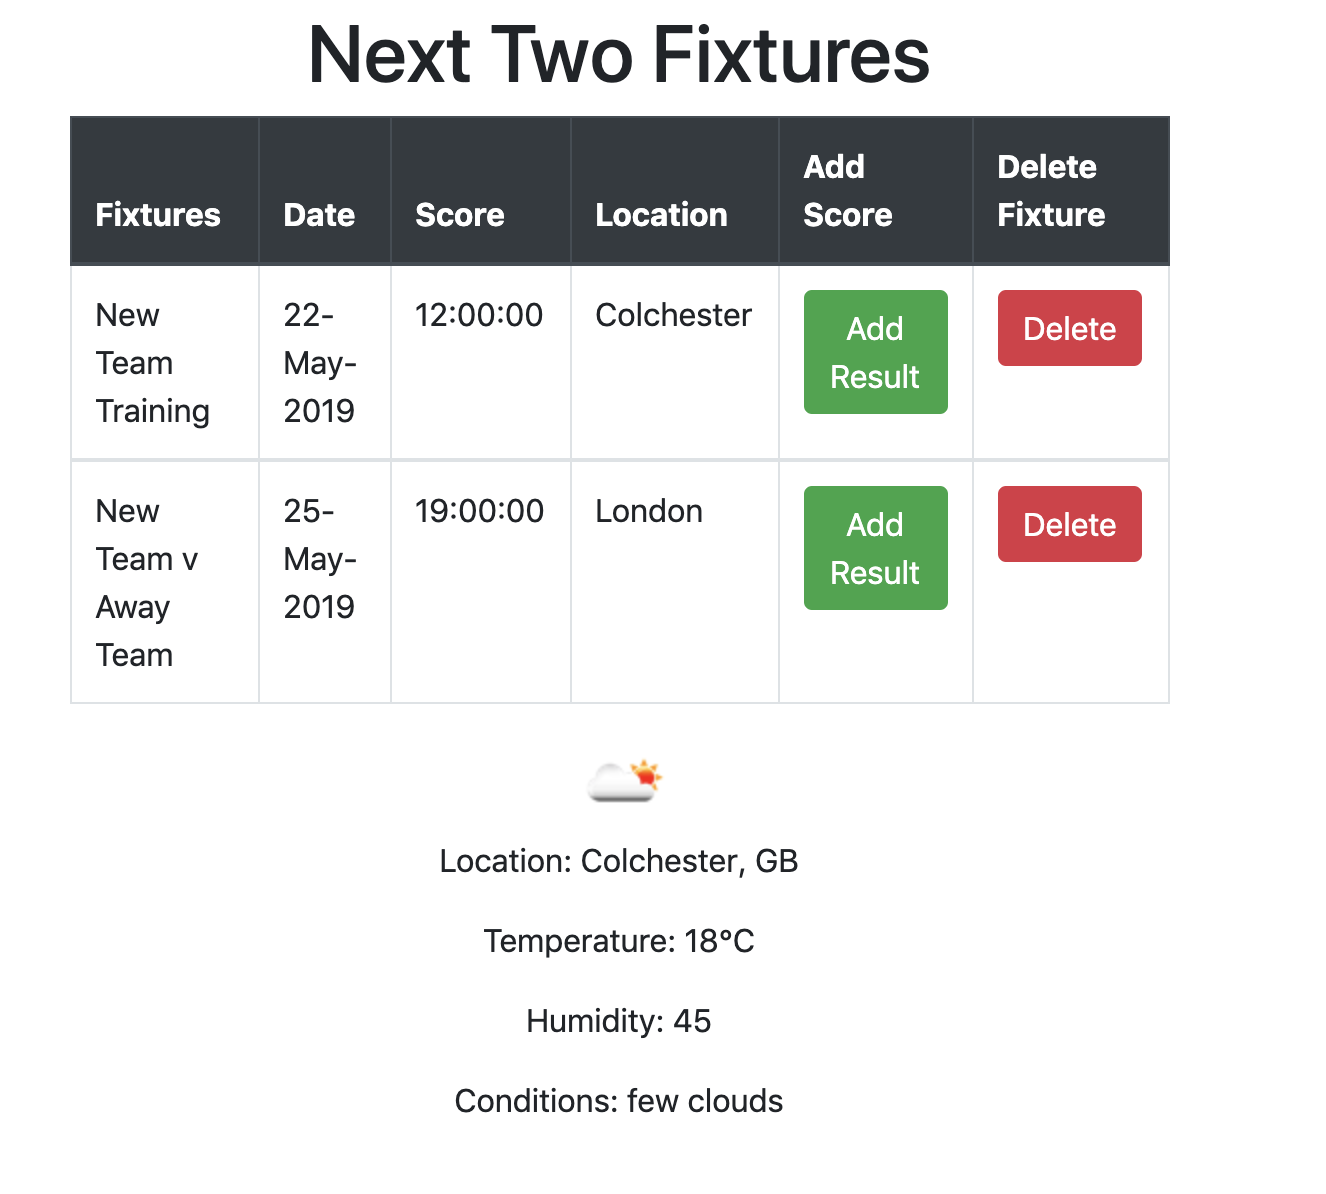Add Result for New Team Training

click(875, 352)
